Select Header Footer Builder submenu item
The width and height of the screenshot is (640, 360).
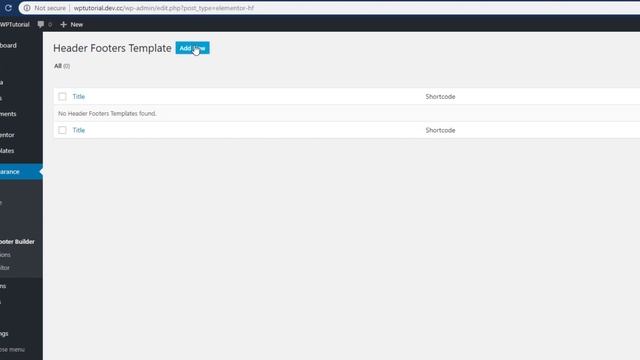[18, 242]
